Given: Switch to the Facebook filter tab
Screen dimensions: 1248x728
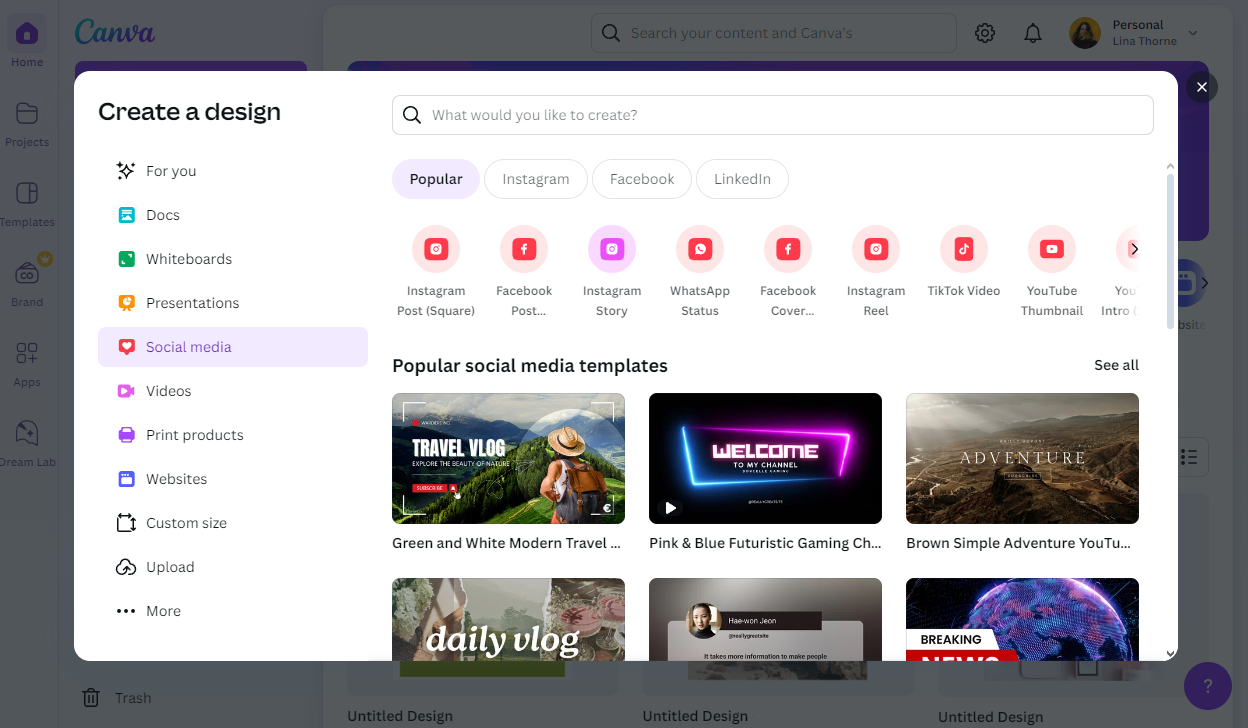Looking at the screenshot, I should pos(642,179).
